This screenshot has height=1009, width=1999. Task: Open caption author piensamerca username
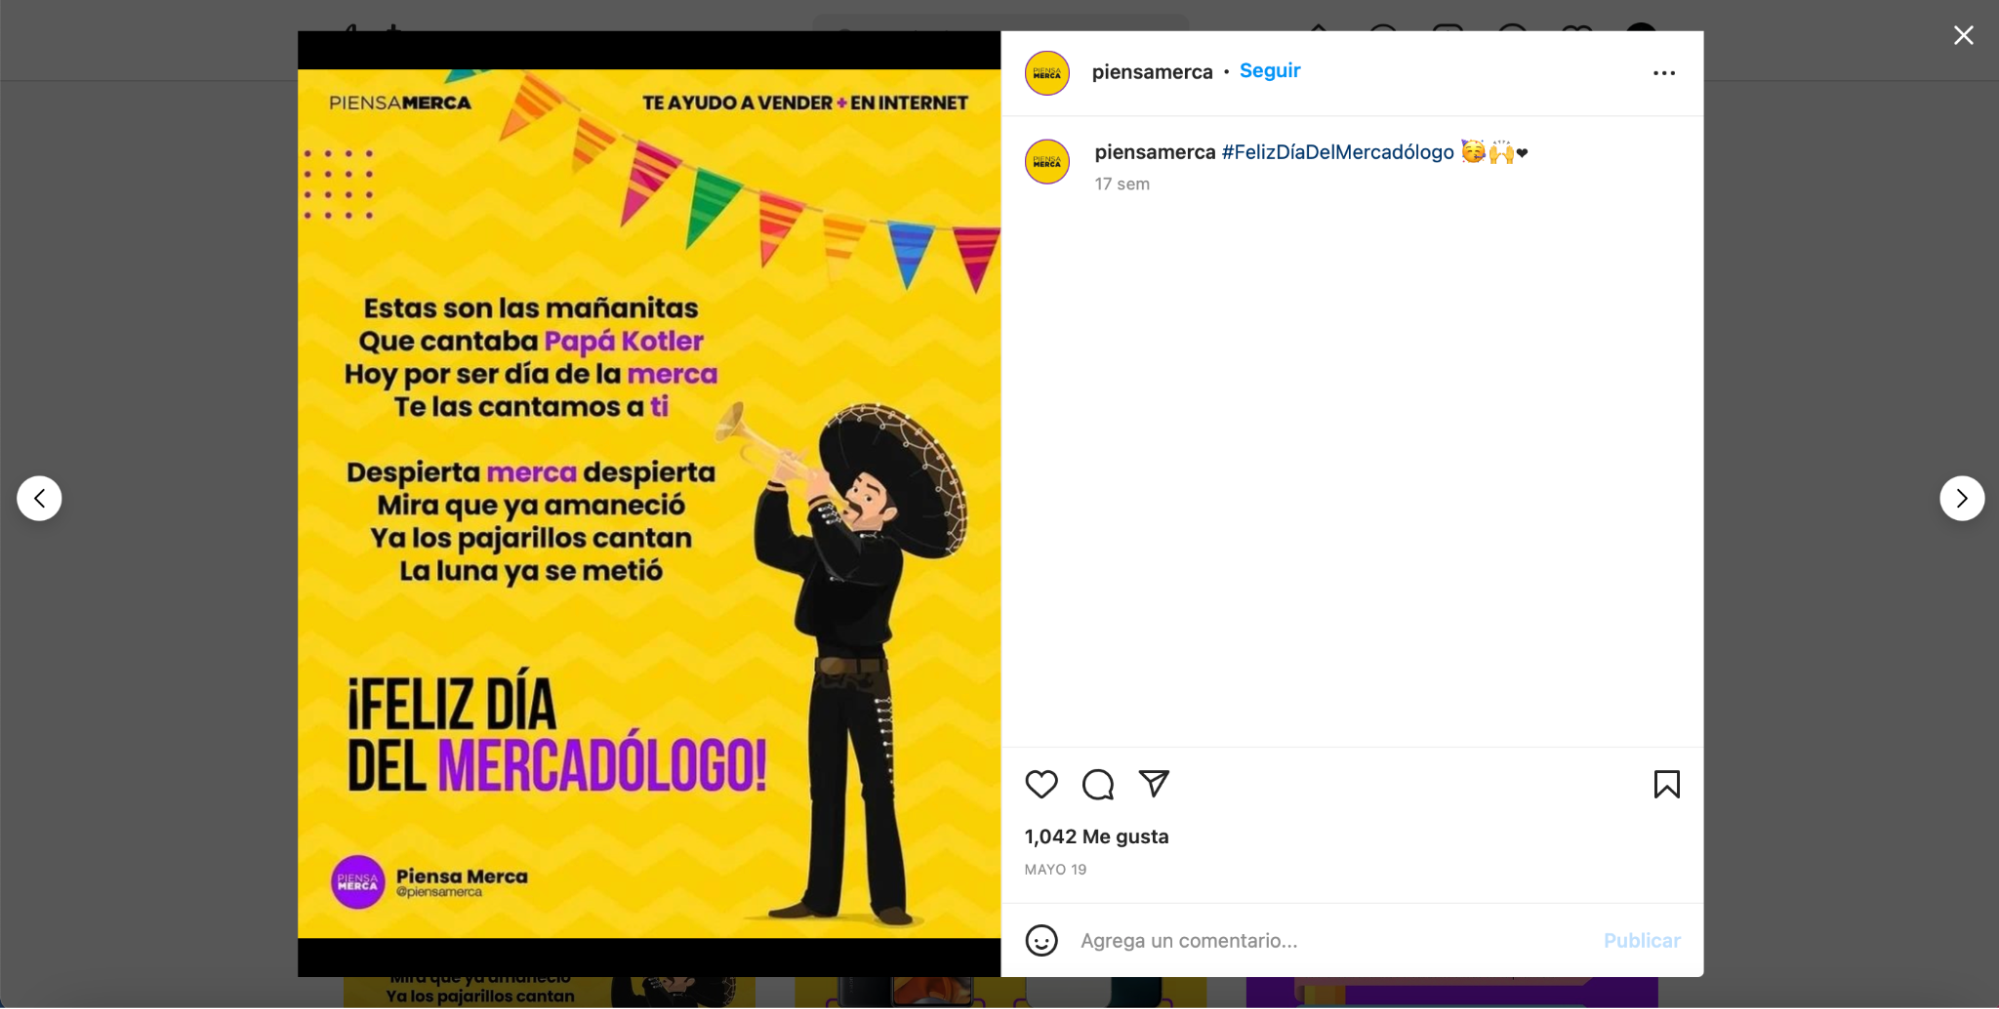(1155, 152)
